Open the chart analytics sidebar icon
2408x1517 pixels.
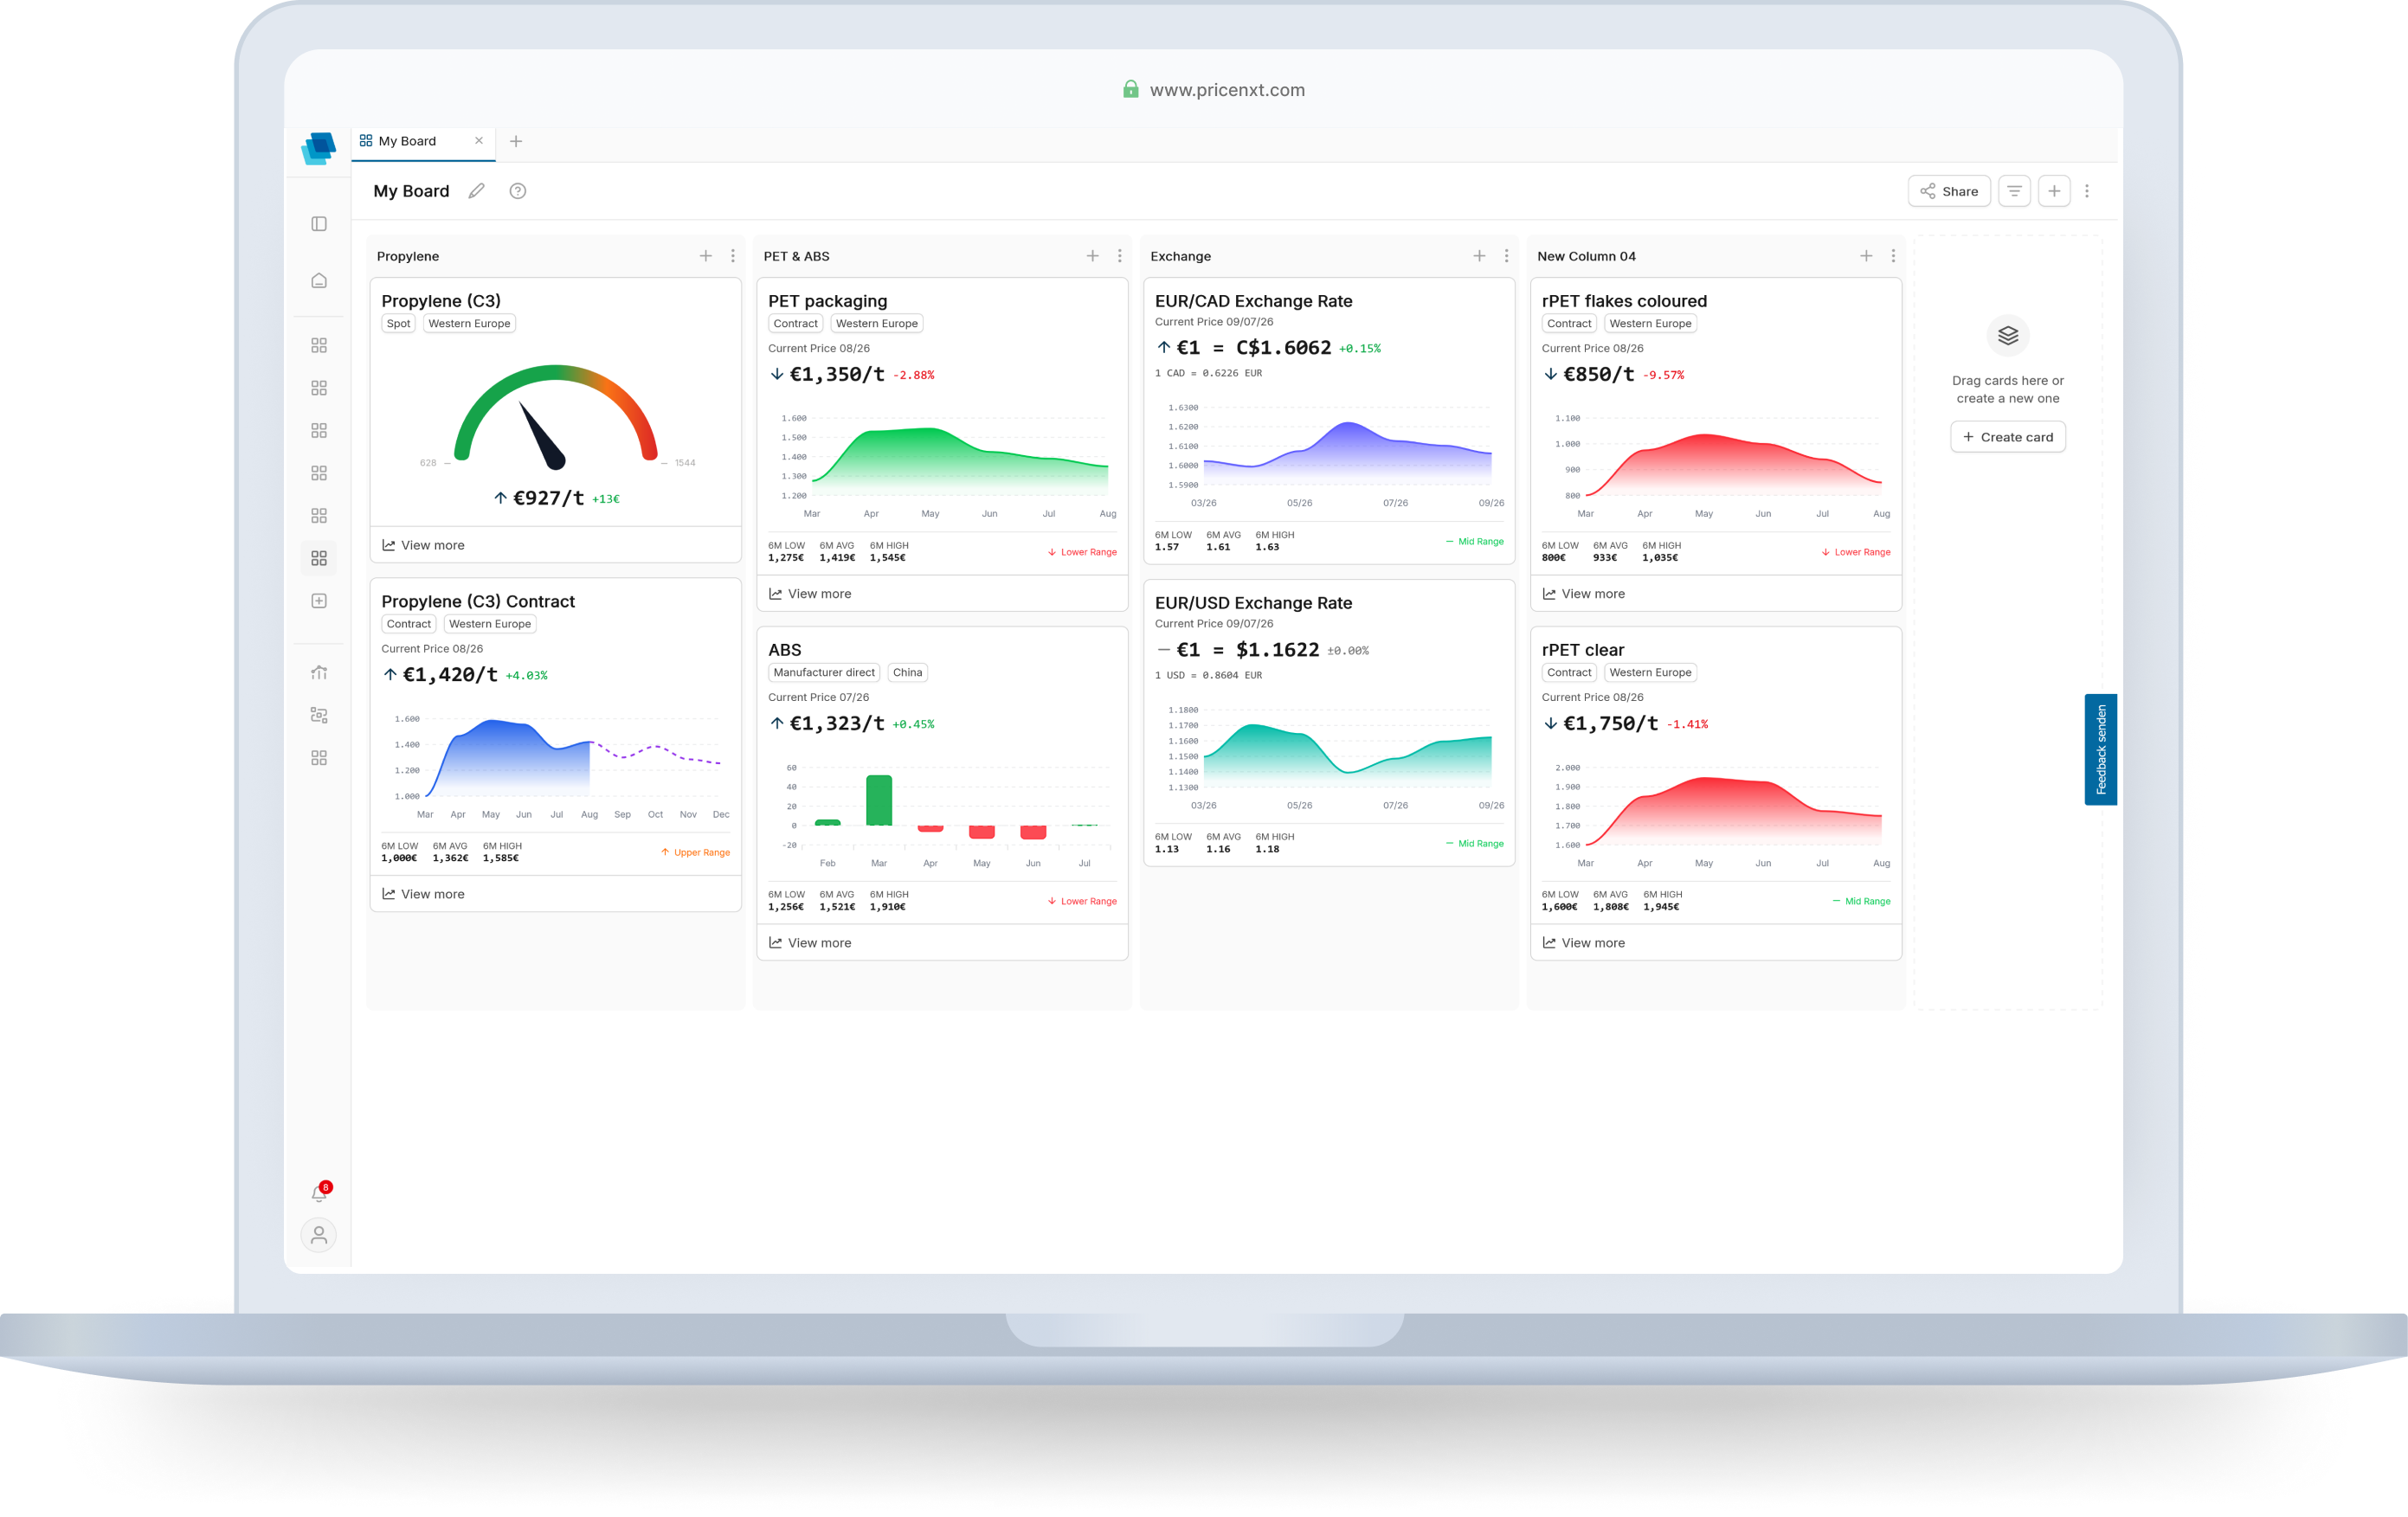click(x=319, y=673)
